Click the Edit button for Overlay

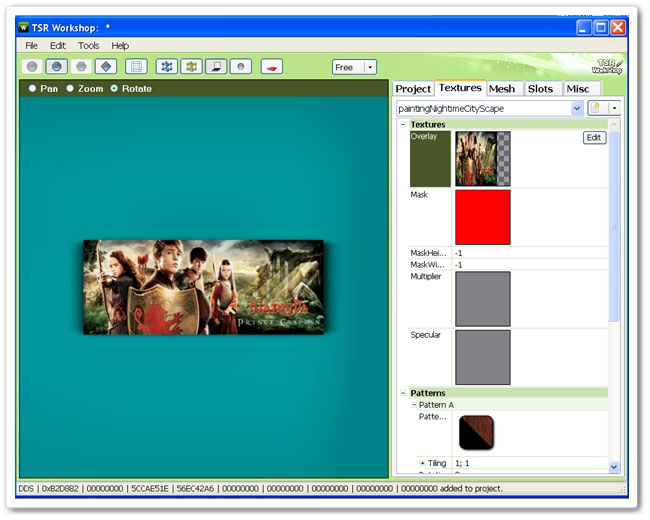pyautogui.click(x=594, y=138)
